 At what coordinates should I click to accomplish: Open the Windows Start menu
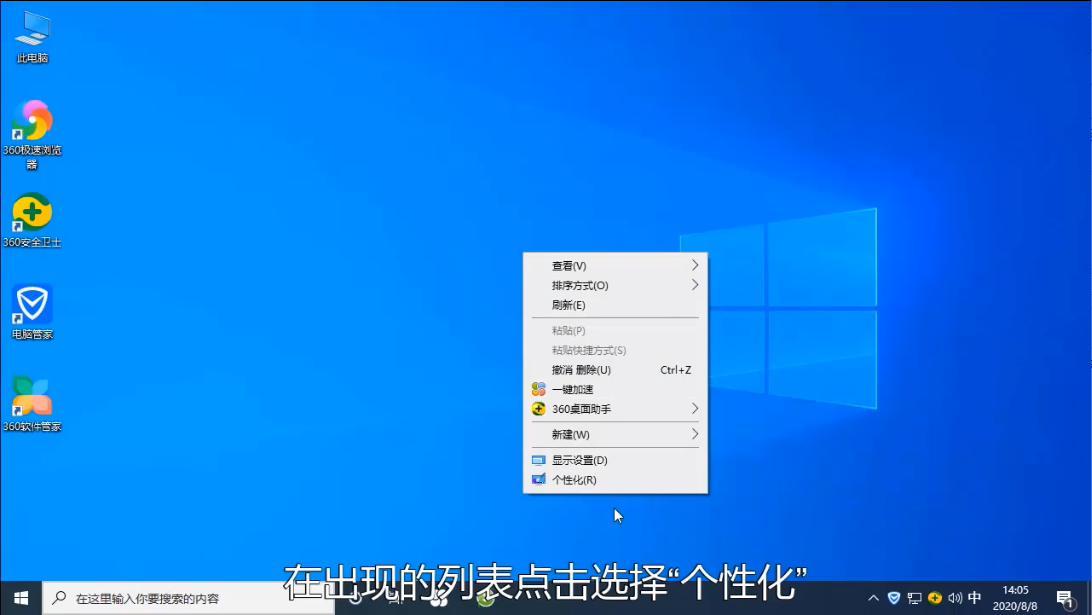(21, 598)
